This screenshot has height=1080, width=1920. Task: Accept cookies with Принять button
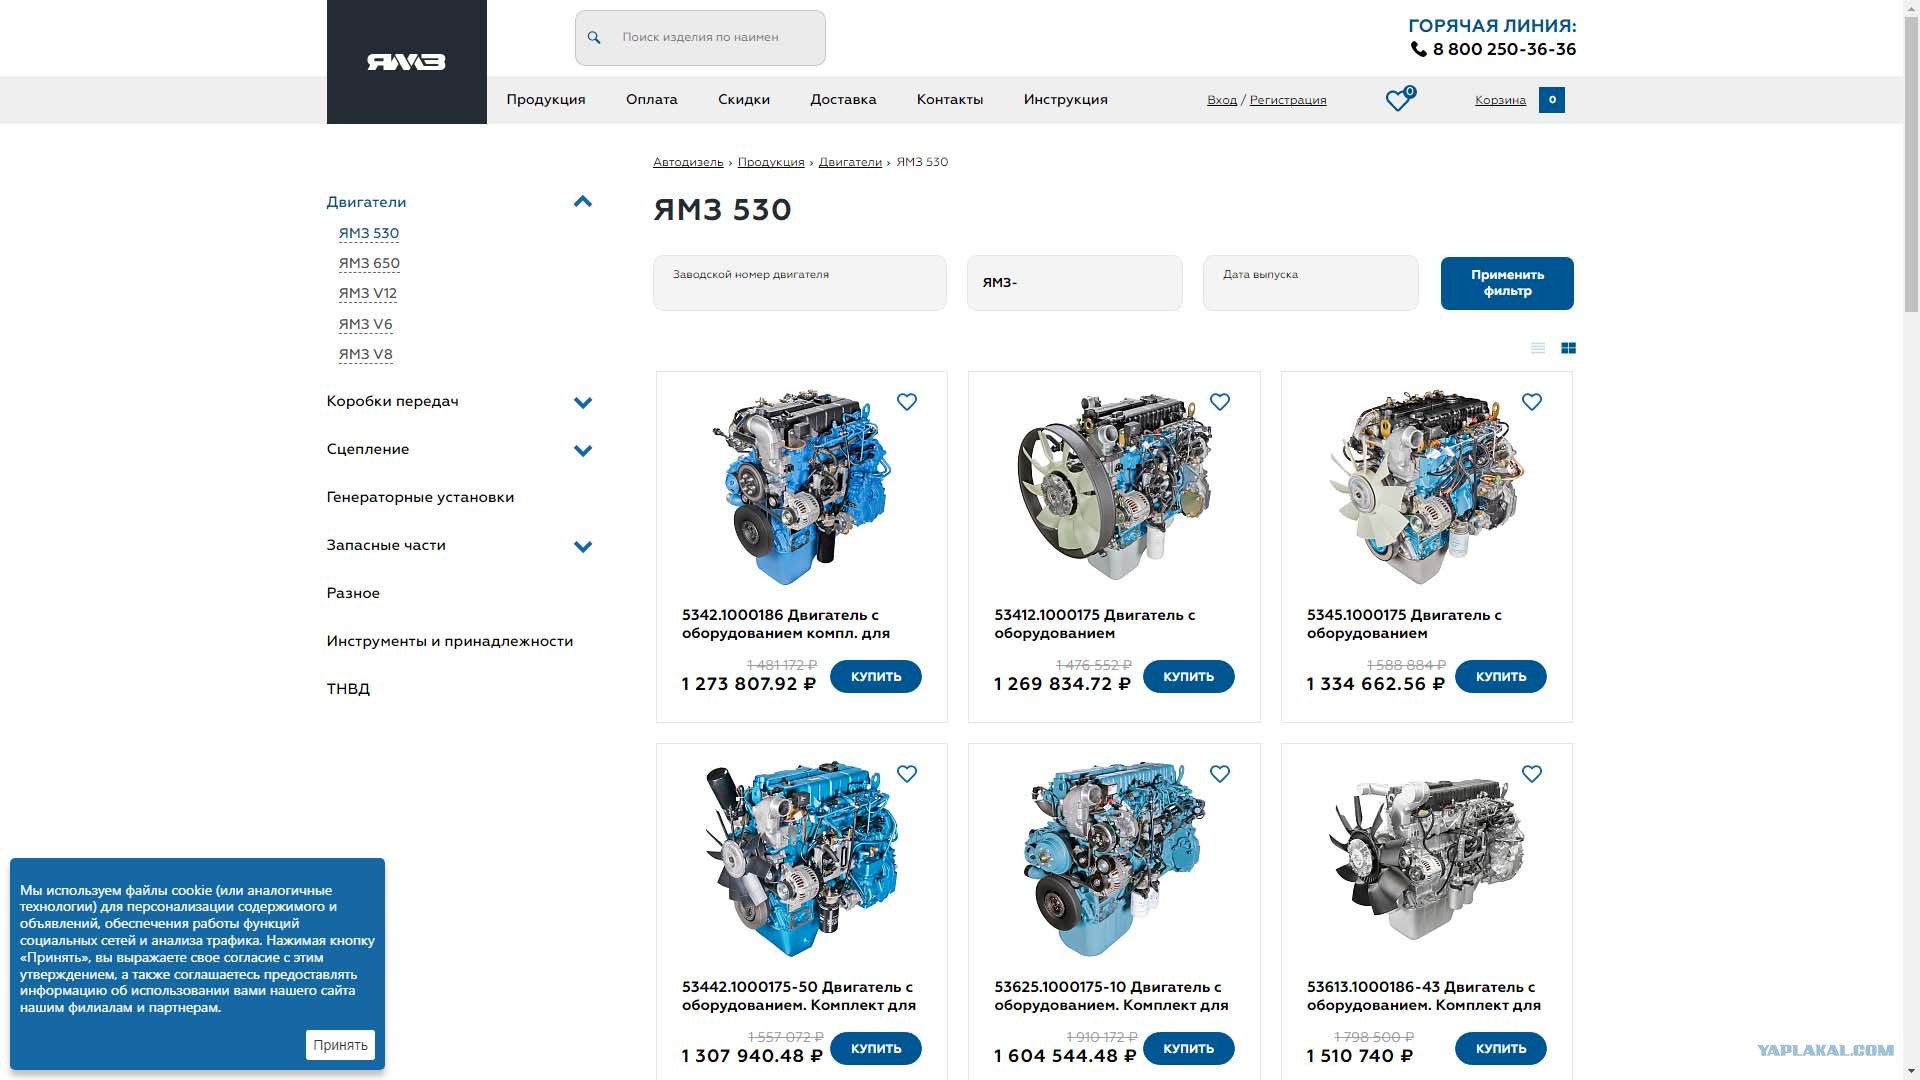pos(340,1045)
